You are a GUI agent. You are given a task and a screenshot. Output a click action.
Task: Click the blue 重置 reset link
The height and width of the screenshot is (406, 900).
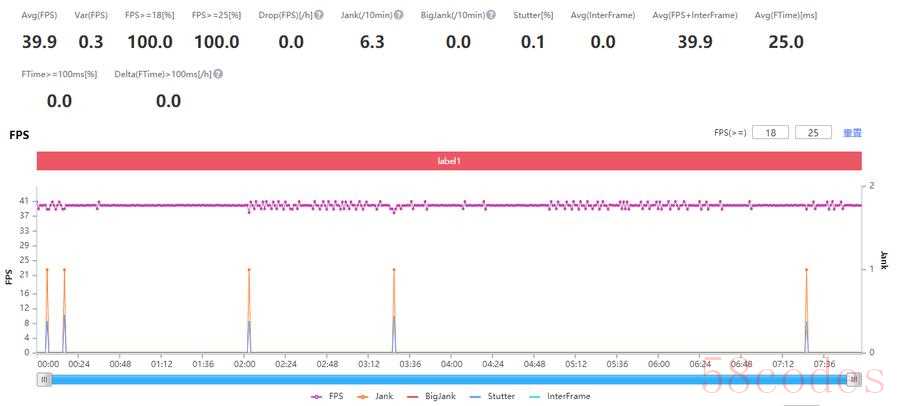point(852,133)
